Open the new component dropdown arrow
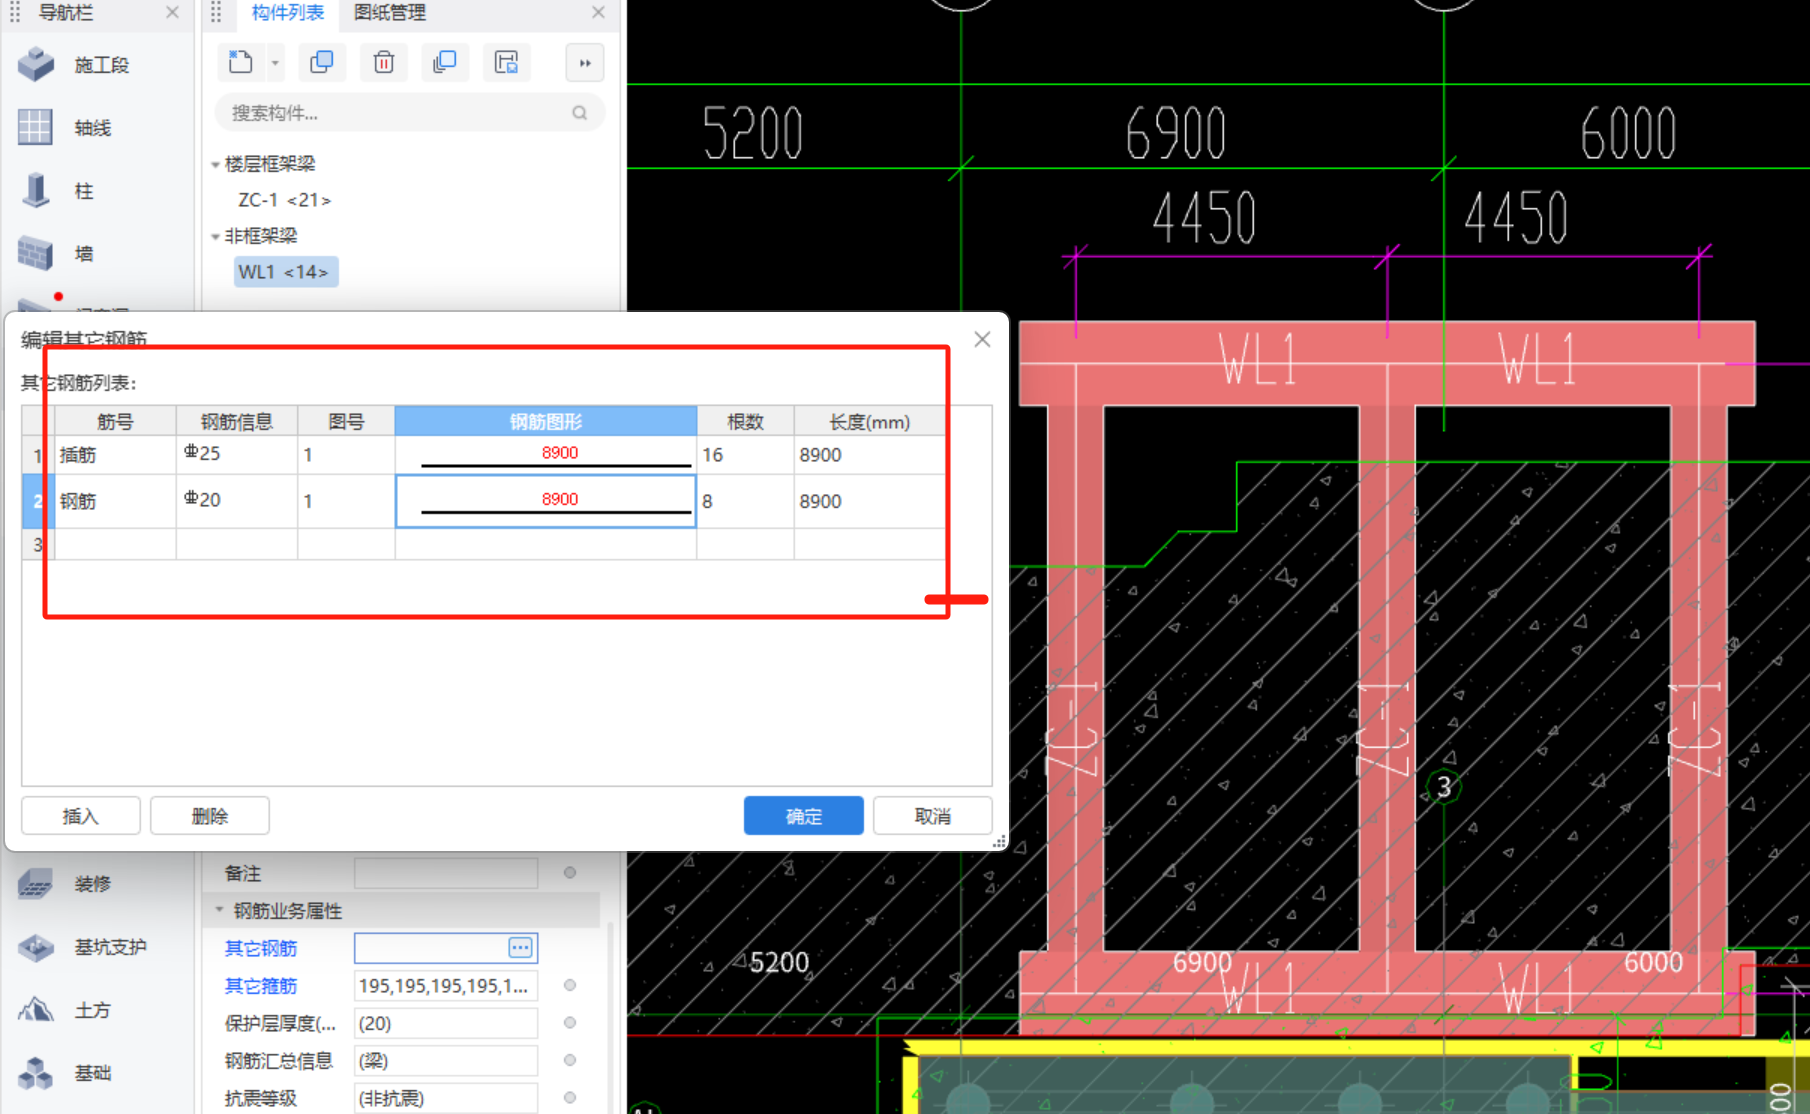The height and width of the screenshot is (1114, 1810). [x=275, y=63]
